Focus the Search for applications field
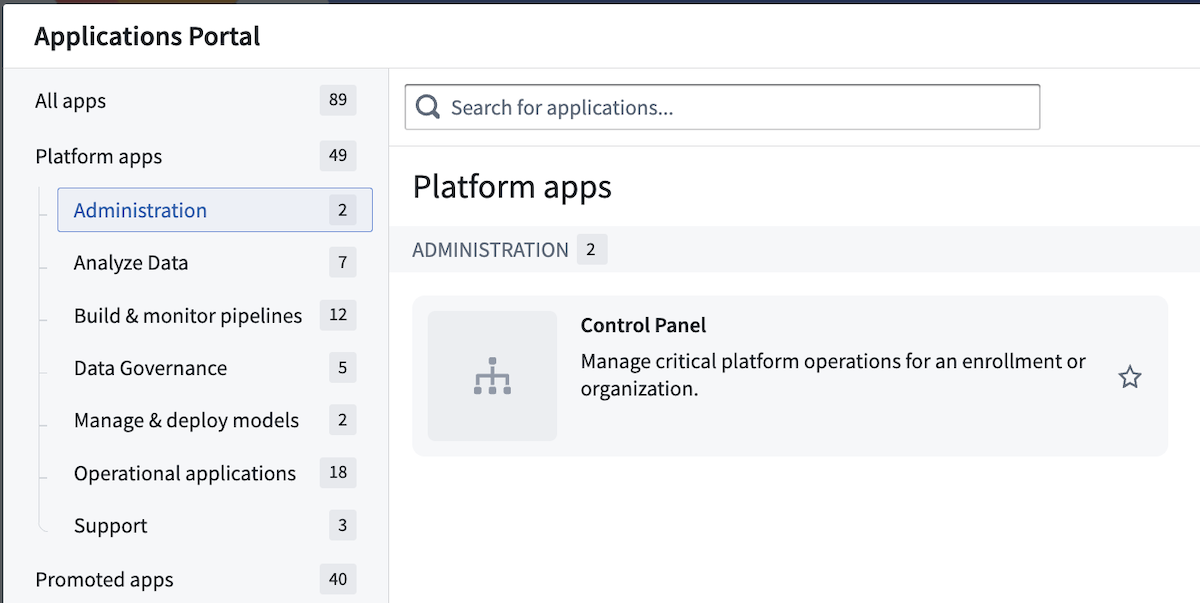This screenshot has height=603, width=1200. click(x=722, y=107)
